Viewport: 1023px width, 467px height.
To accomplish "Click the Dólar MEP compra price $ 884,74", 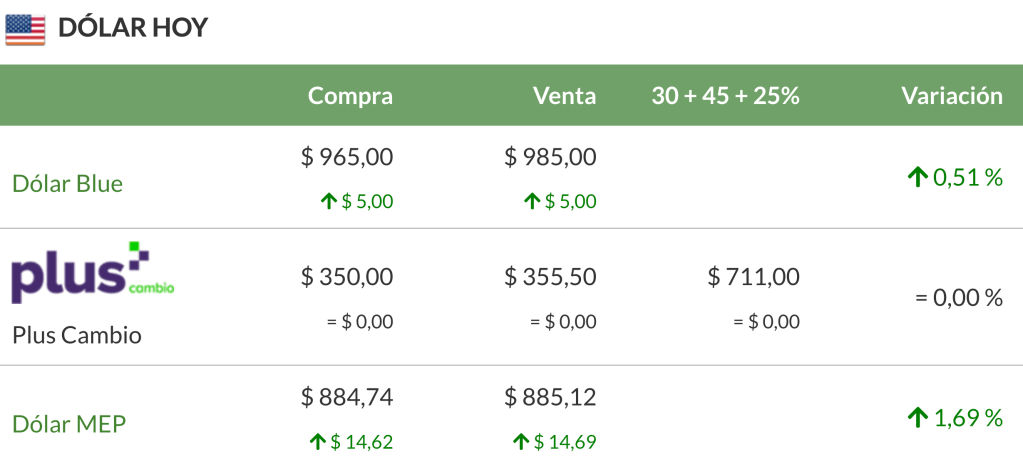I will pyautogui.click(x=347, y=397).
